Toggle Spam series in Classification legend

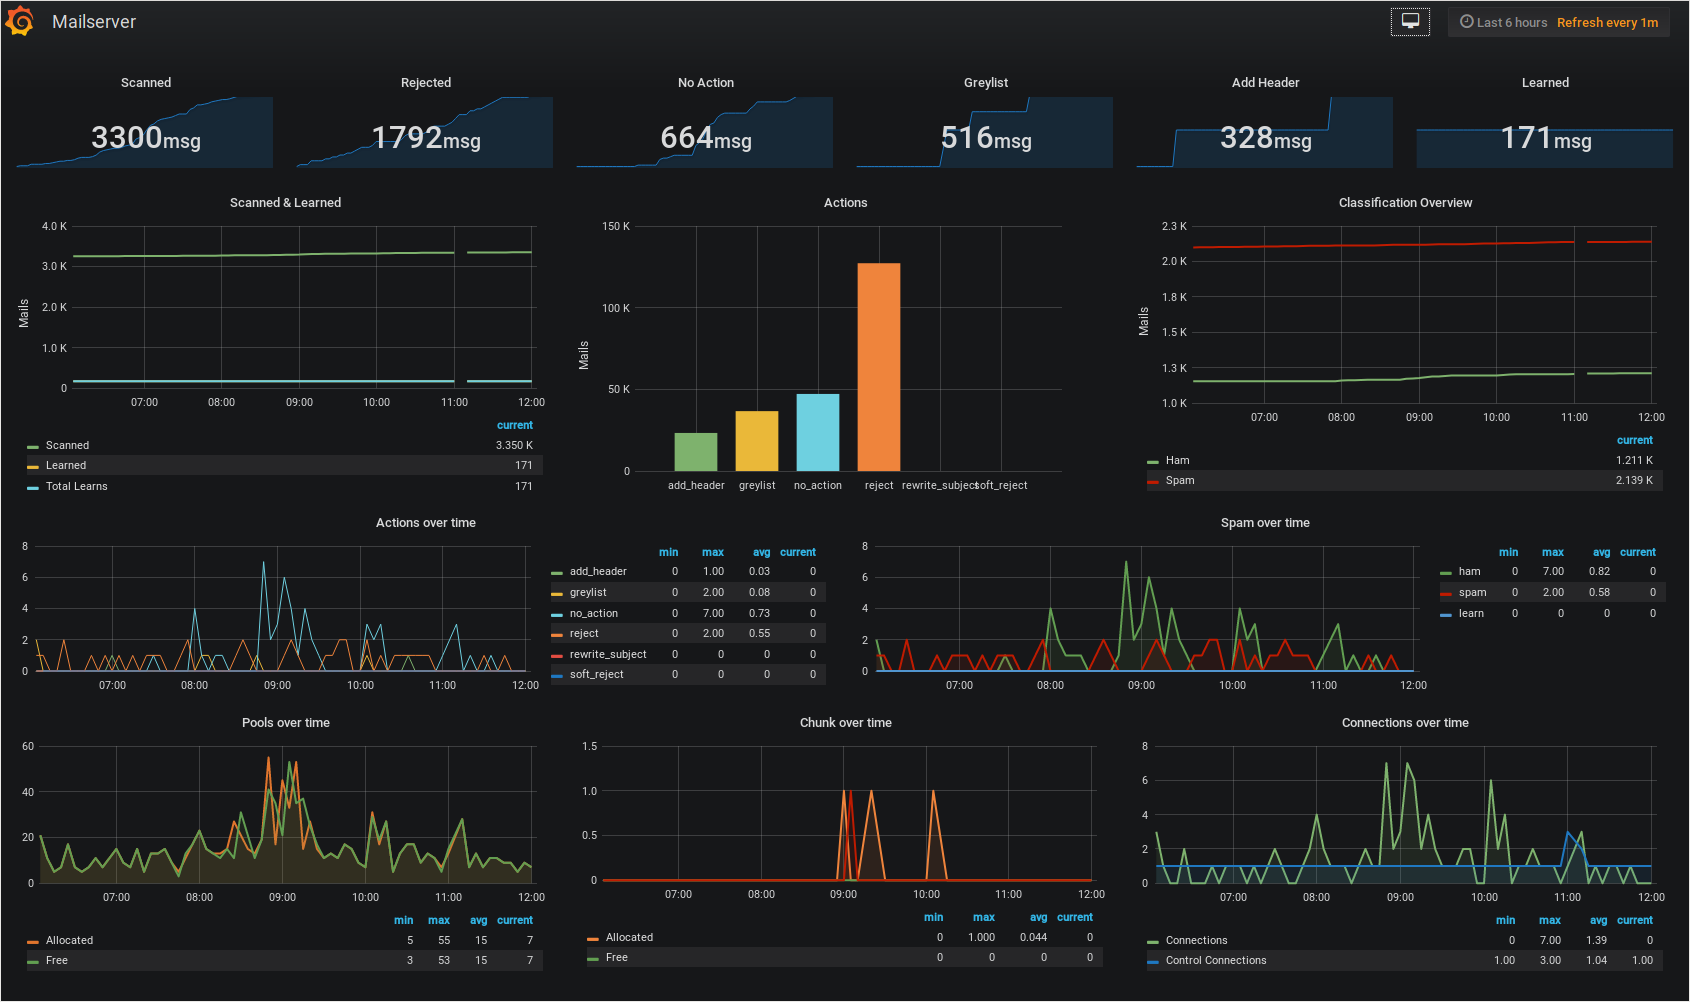point(1180,481)
